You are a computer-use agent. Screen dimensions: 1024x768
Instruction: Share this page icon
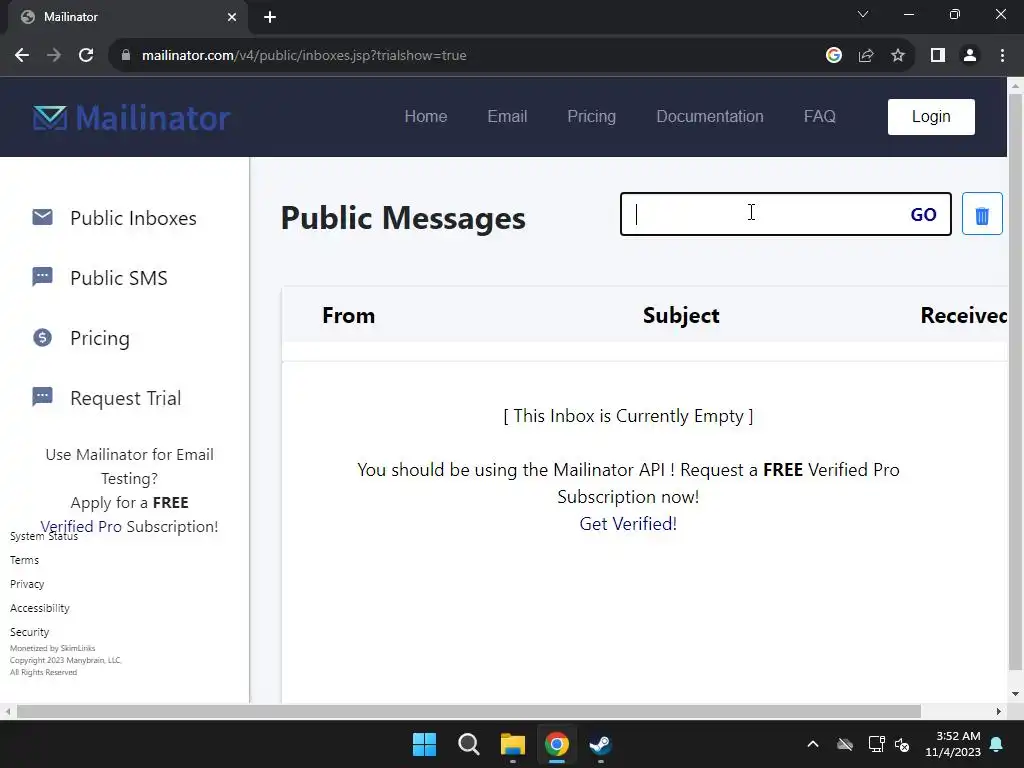[x=866, y=56]
